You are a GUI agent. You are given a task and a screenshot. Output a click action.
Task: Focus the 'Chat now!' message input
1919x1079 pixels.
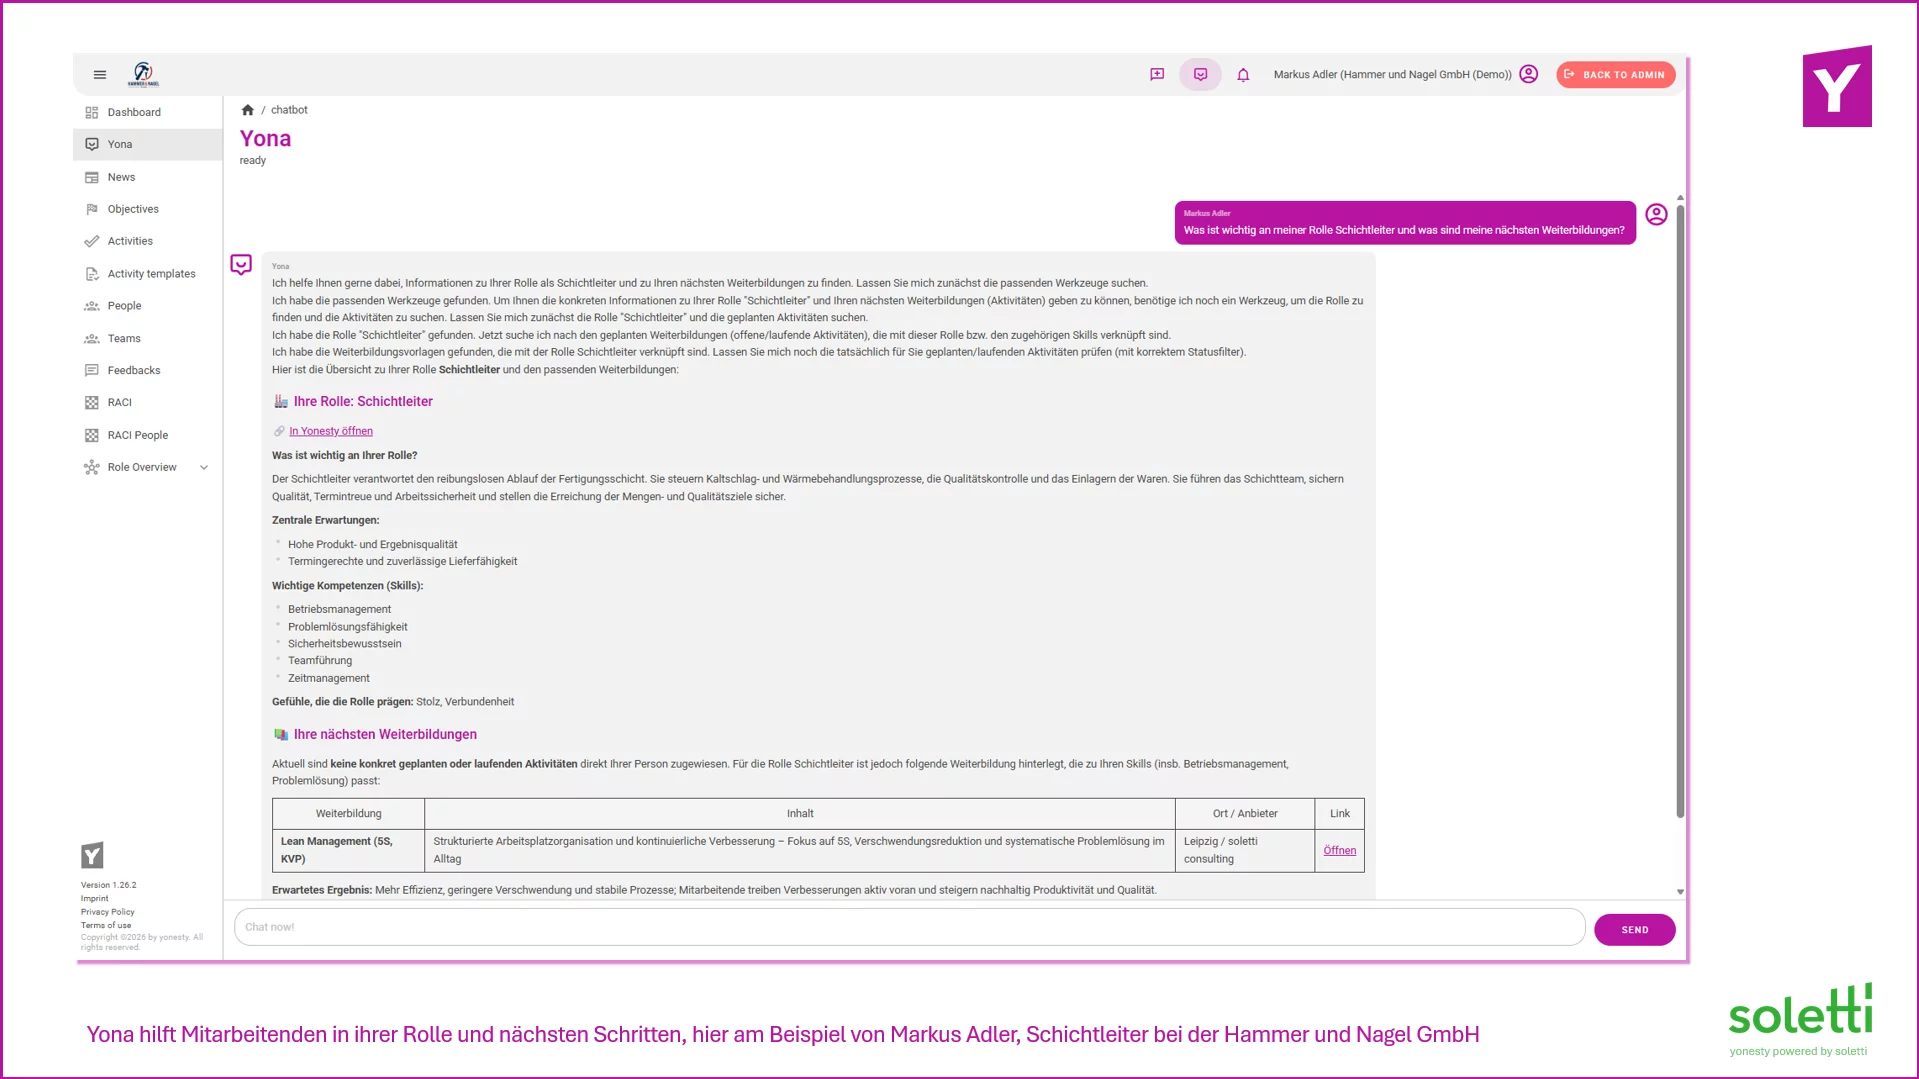909,928
